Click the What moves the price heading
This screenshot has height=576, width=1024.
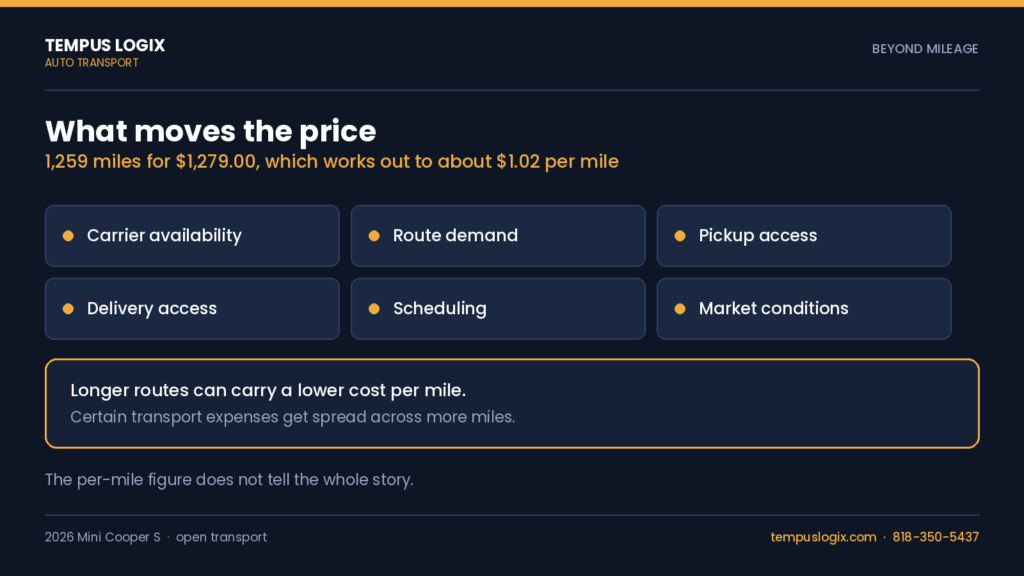point(210,131)
